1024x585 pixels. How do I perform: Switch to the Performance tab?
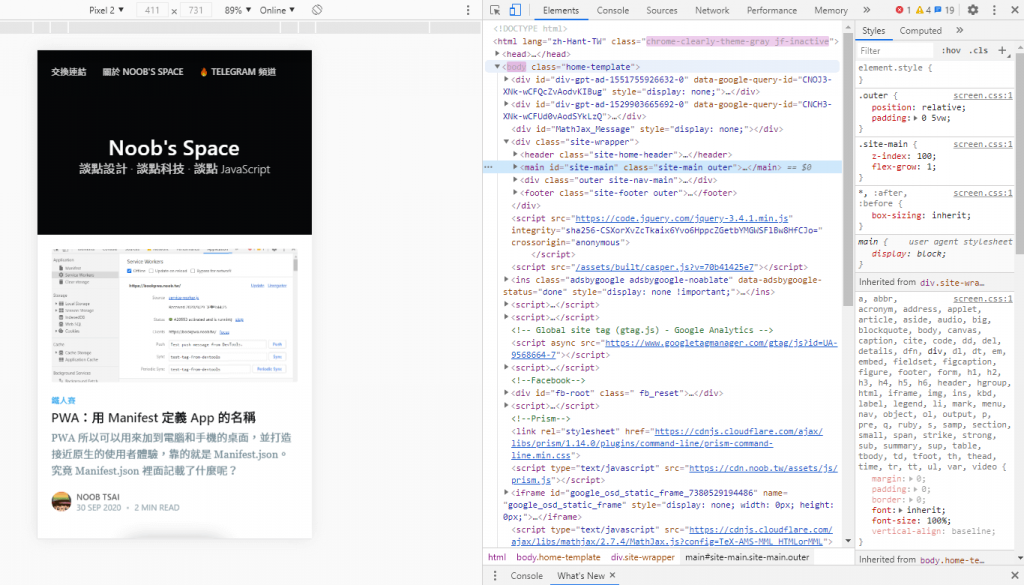771,10
